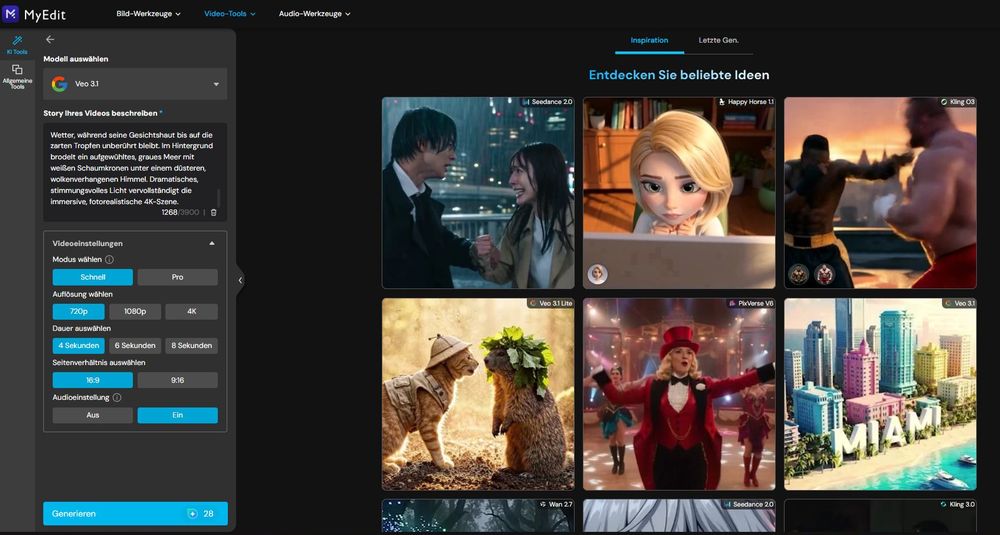Screen dimensions: 1000x535
Task: Open the Wan 2.7 thumbnail
Action: [x=478, y=516]
